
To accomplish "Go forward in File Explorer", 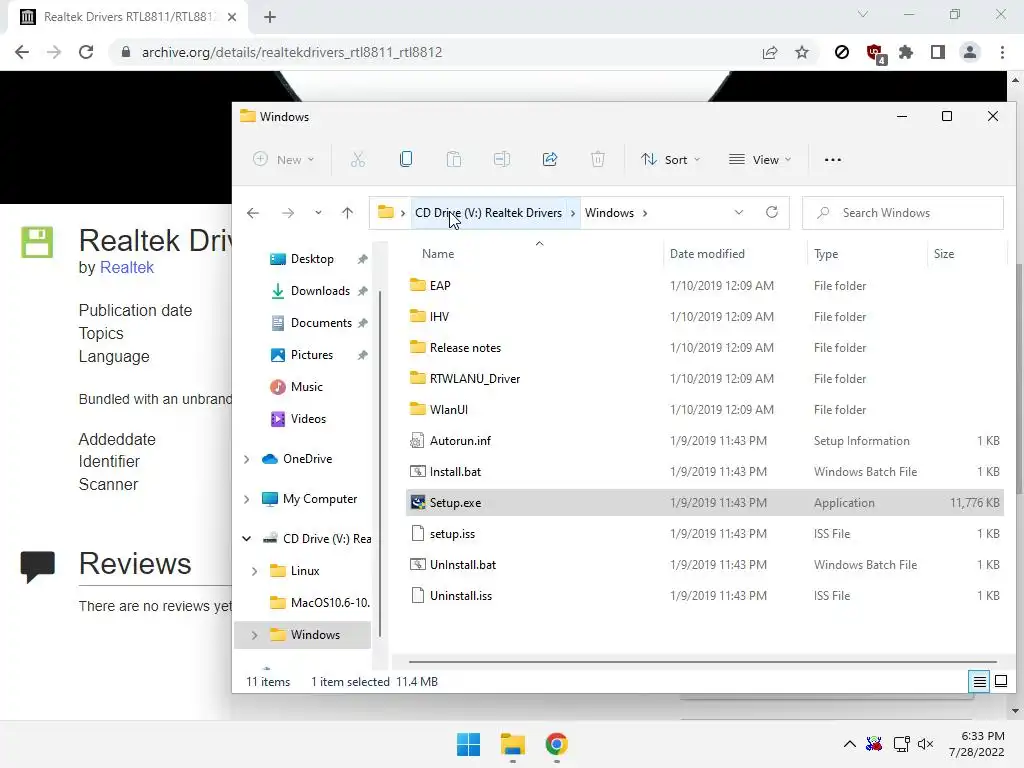I will click(x=287, y=213).
